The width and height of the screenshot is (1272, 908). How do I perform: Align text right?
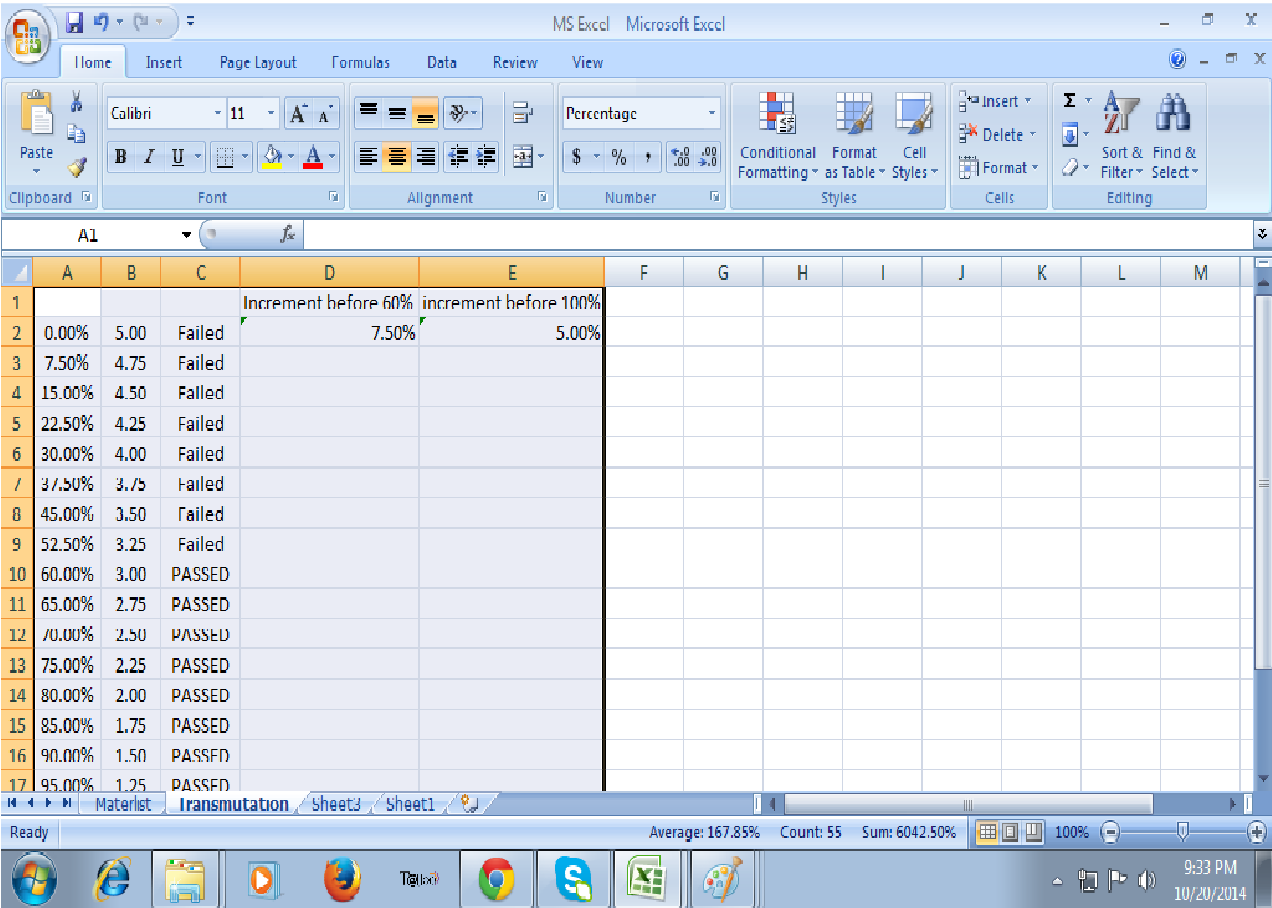pyautogui.click(x=424, y=156)
